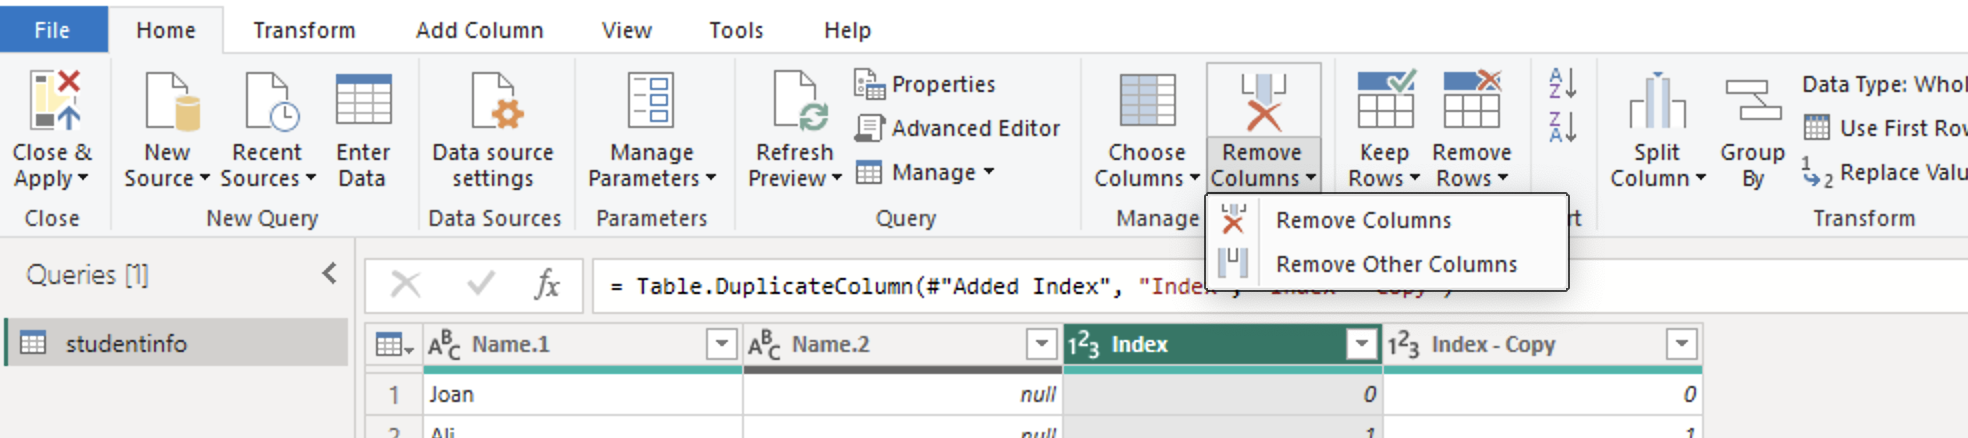Image resolution: width=1968 pixels, height=438 pixels.
Task: Click the Split Column icon
Action: tap(1657, 101)
